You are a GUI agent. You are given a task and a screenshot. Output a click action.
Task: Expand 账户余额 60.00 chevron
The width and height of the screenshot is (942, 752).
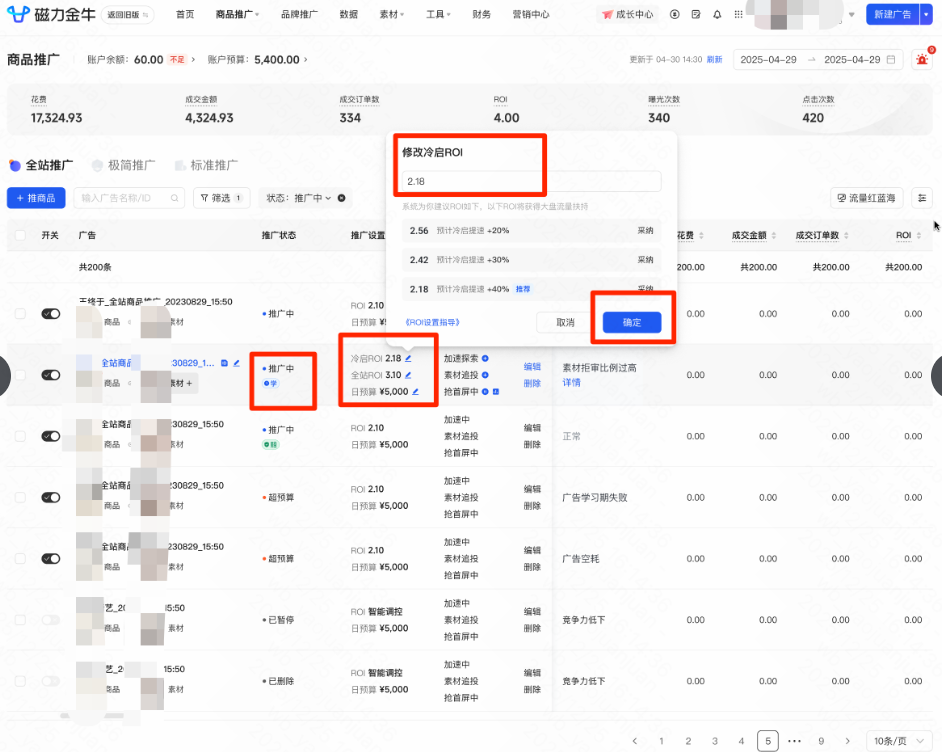click(193, 59)
